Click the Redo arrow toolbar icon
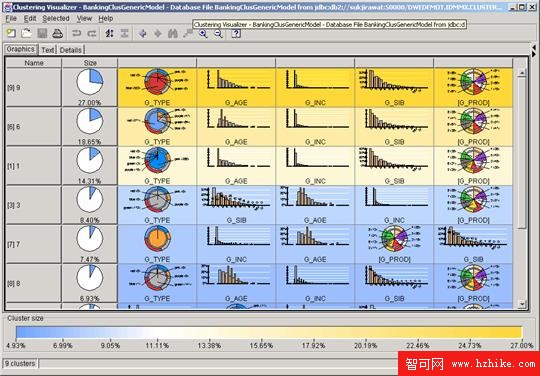The image size is (540, 376). click(92, 33)
